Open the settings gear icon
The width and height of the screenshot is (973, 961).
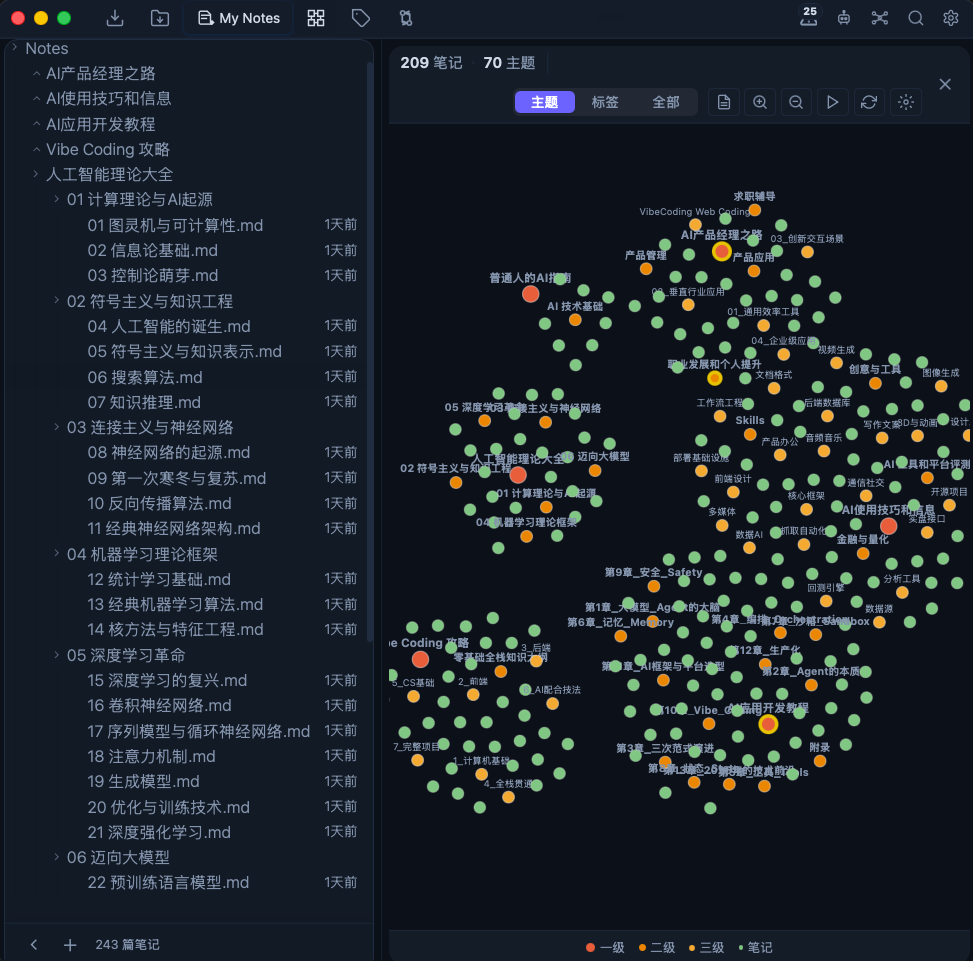951,18
